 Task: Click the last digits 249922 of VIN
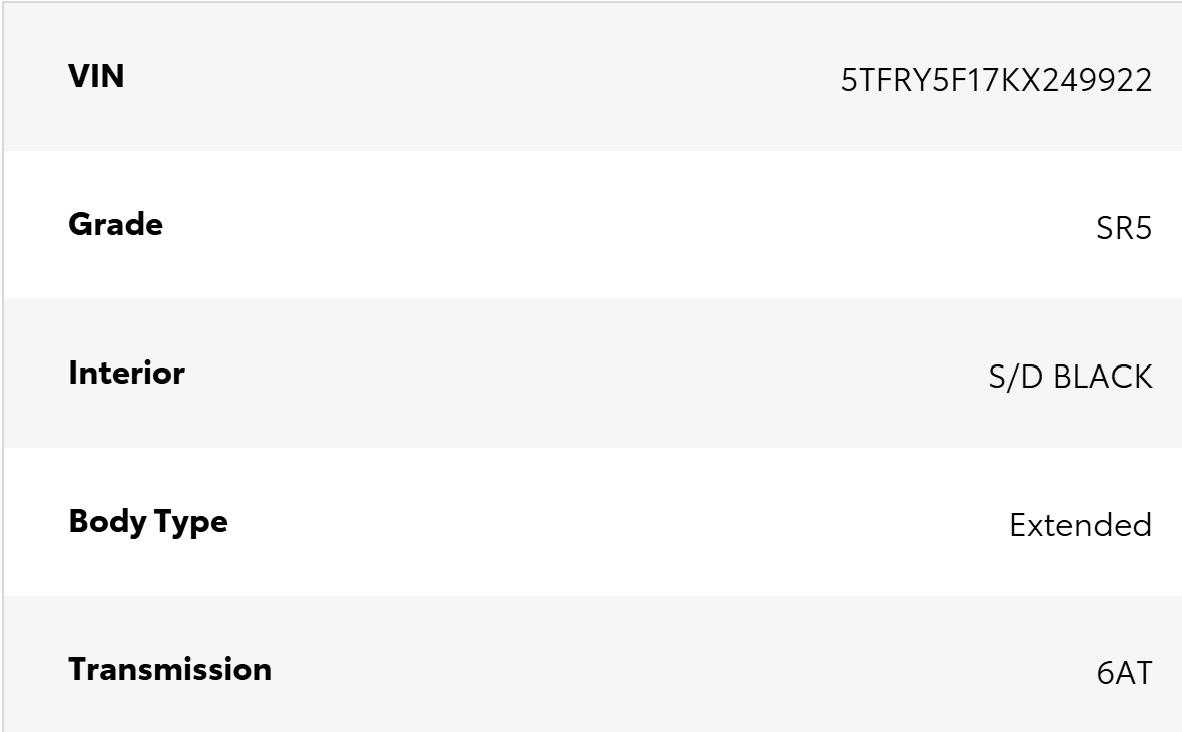pos(1098,80)
